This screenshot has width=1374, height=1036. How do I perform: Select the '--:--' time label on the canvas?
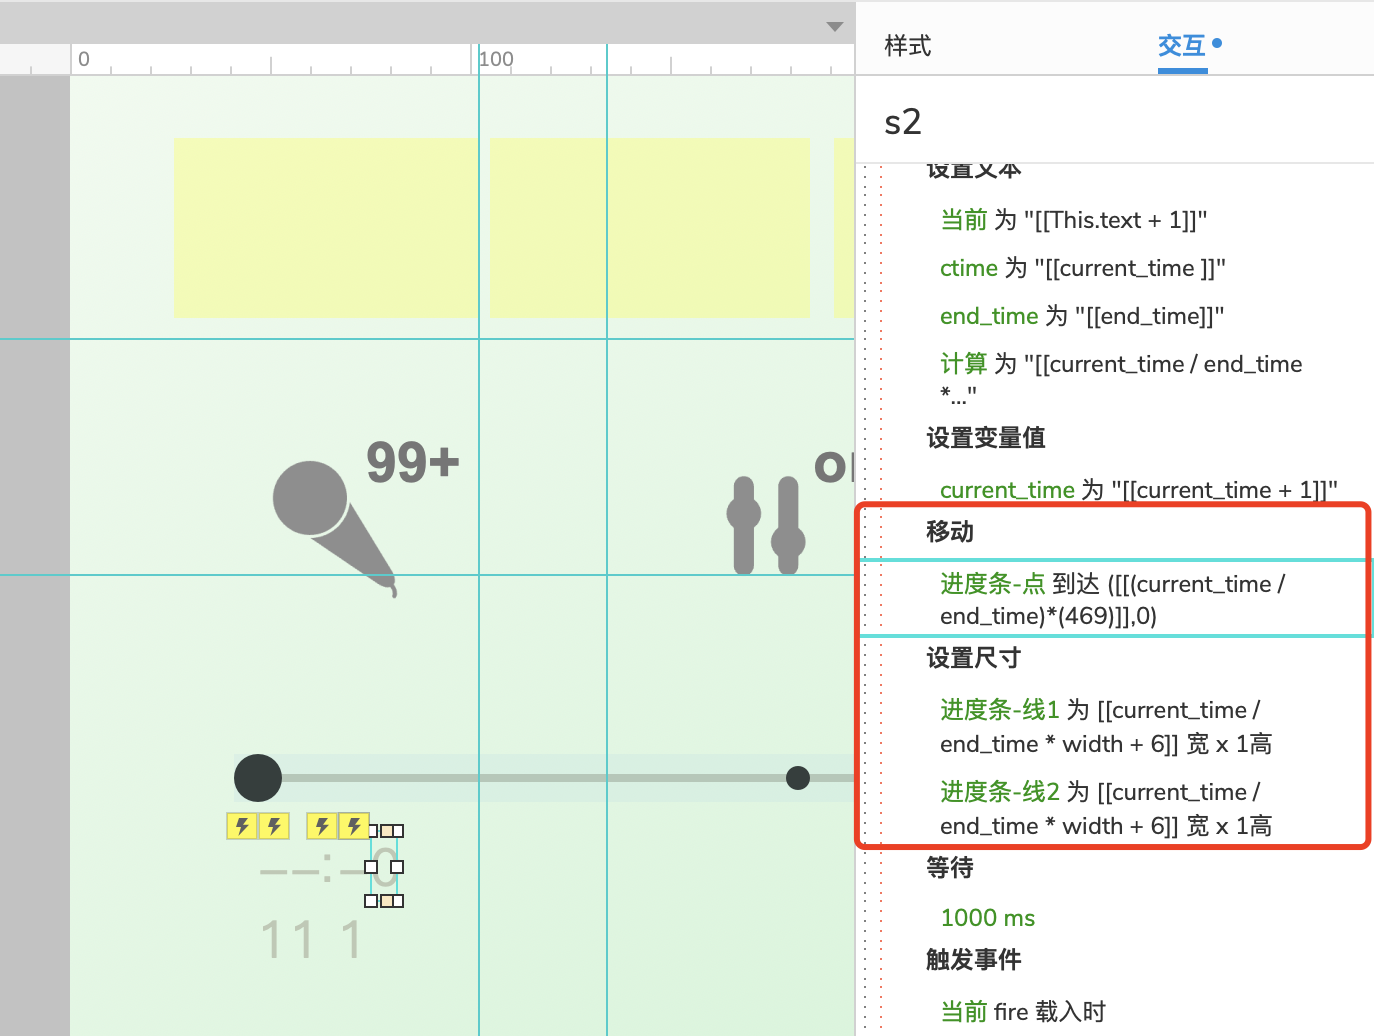coord(314,870)
